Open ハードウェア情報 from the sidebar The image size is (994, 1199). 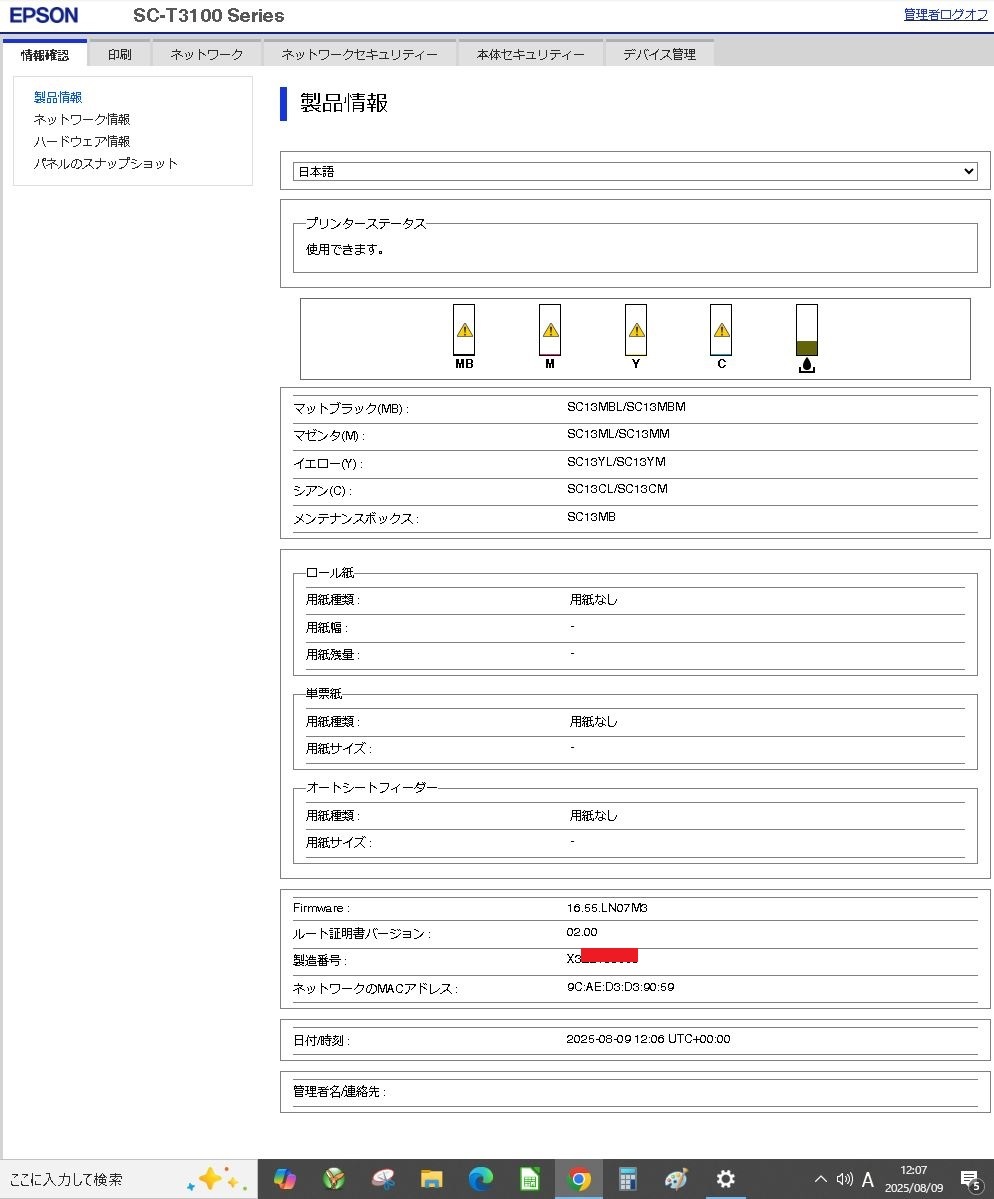pyautogui.click(x=82, y=140)
